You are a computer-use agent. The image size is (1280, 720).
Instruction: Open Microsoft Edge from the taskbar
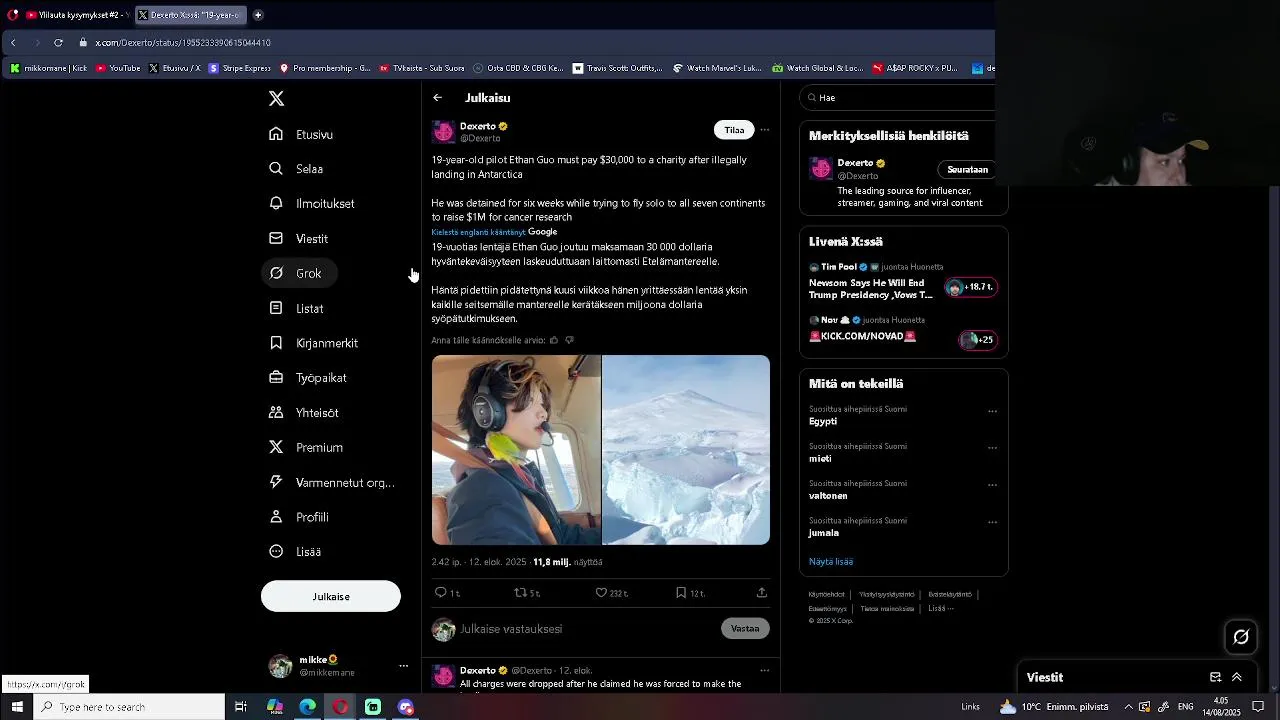coord(308,707)
